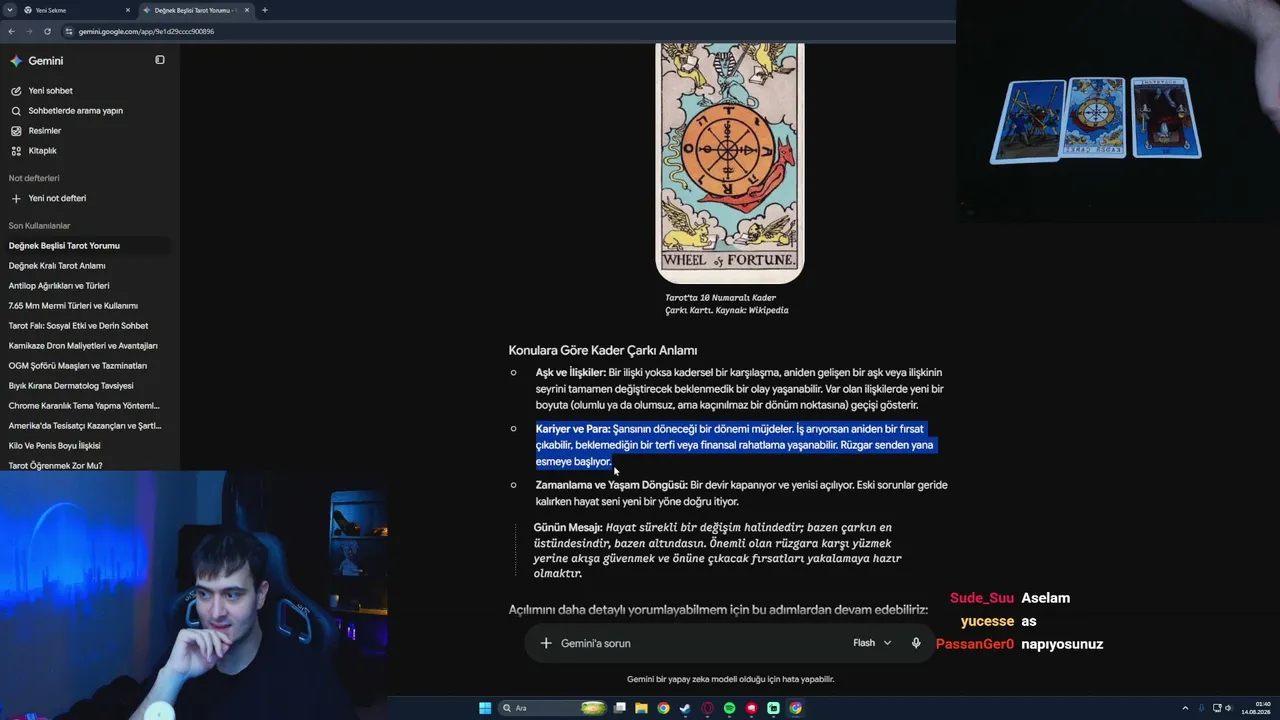Viewport: 1280px width, 720px height.
Task: Reload the page with the refresh icon
Action: tap(47, 31)
